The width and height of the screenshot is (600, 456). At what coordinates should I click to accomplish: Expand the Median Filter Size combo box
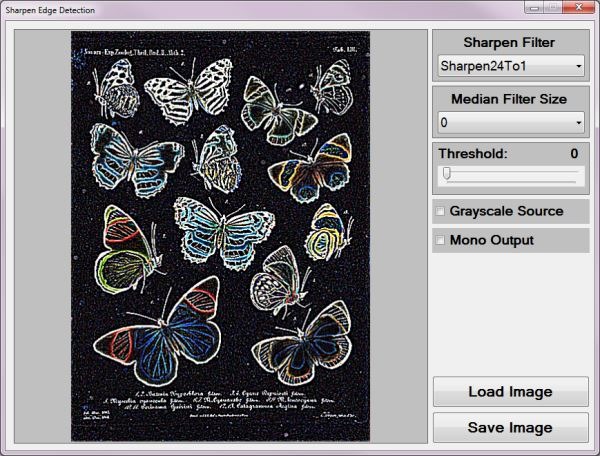pos(511,123)
